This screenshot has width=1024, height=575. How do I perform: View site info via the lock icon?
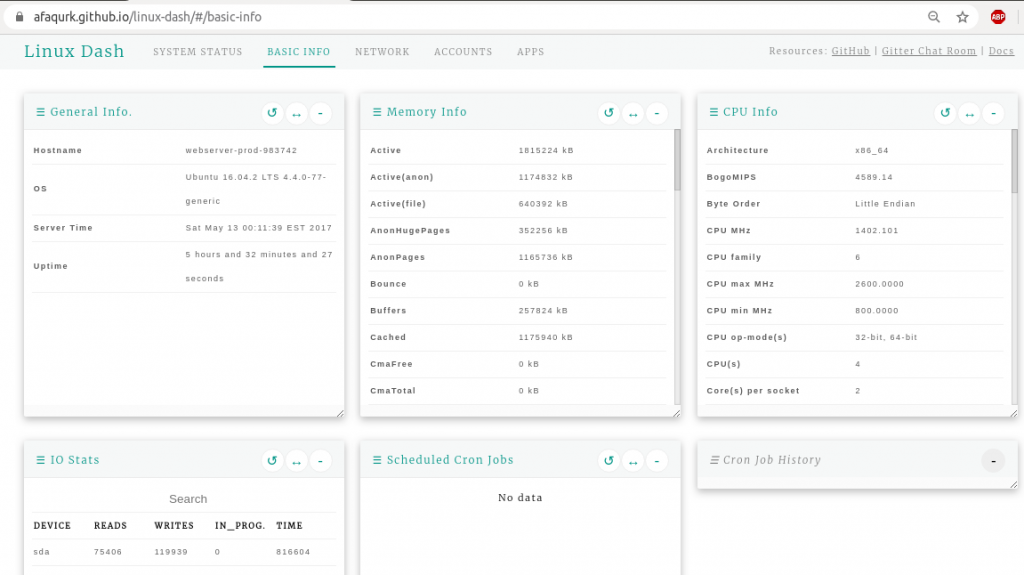(x=20, y=17)
